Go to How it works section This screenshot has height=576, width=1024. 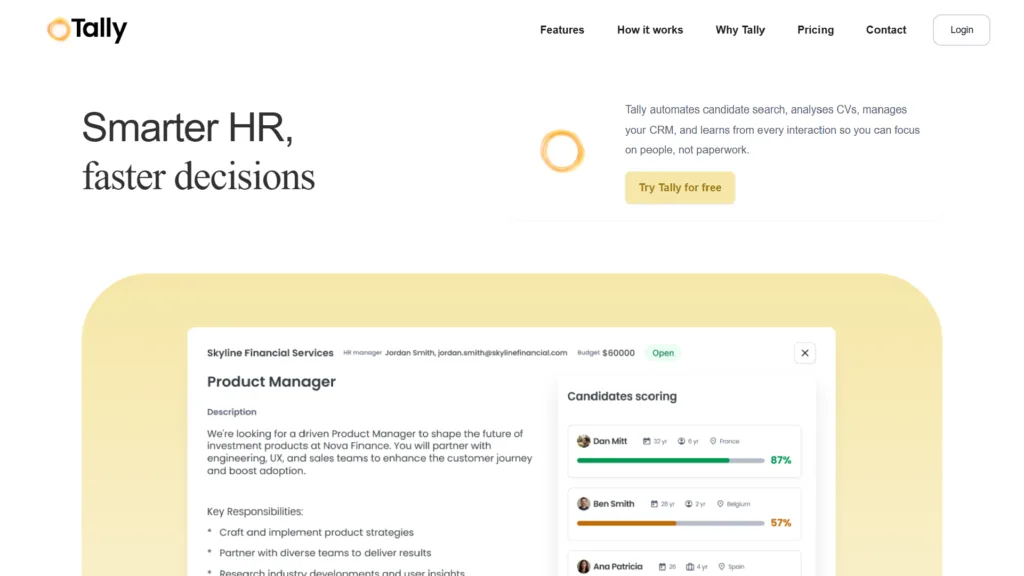[x=650, y=30]
